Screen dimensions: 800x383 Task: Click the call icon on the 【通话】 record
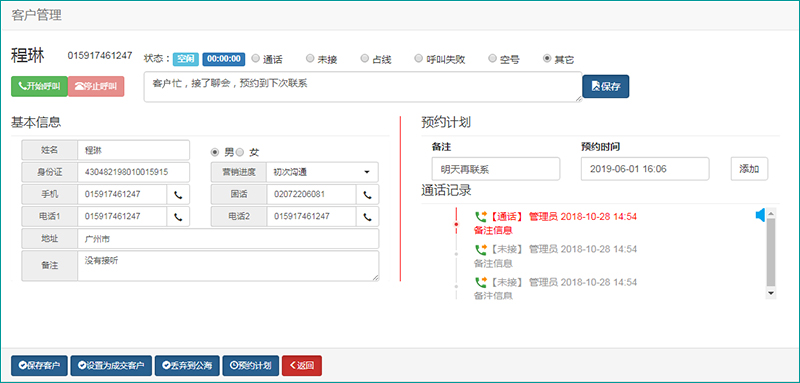[481, 217]
